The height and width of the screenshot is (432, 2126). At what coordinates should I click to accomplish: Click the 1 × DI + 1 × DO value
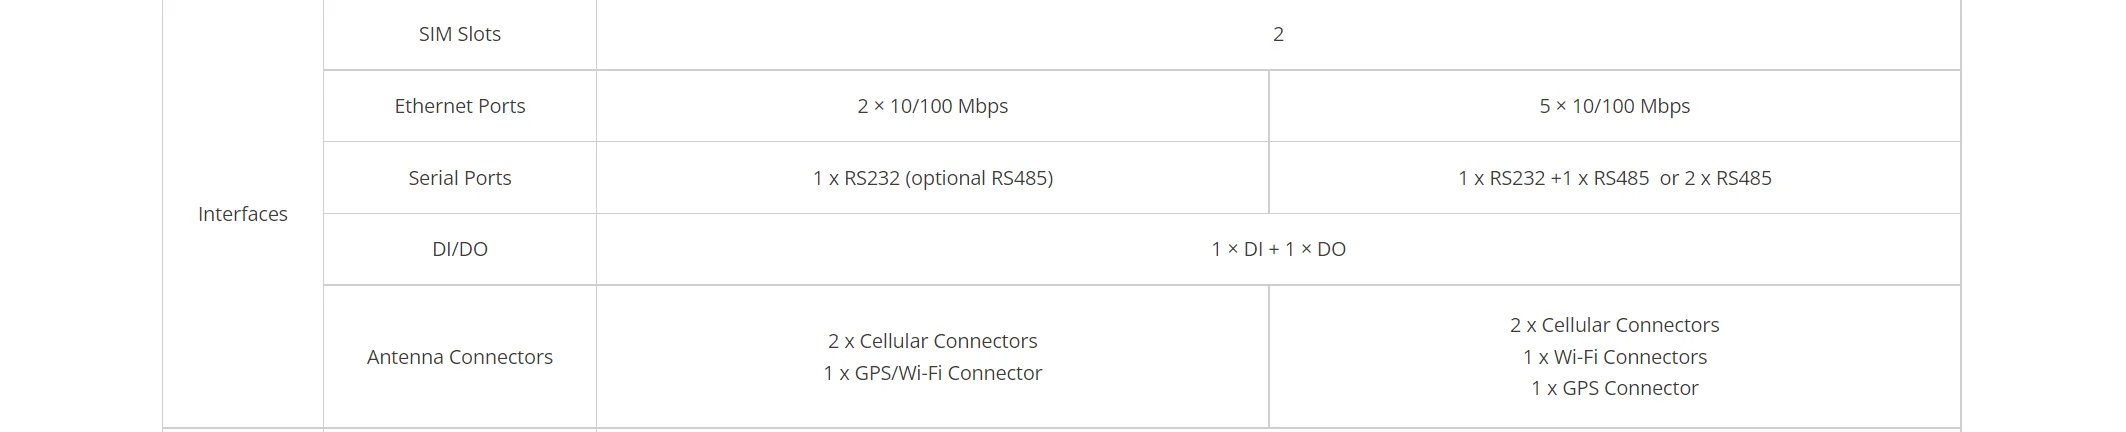coord(1278,249)
